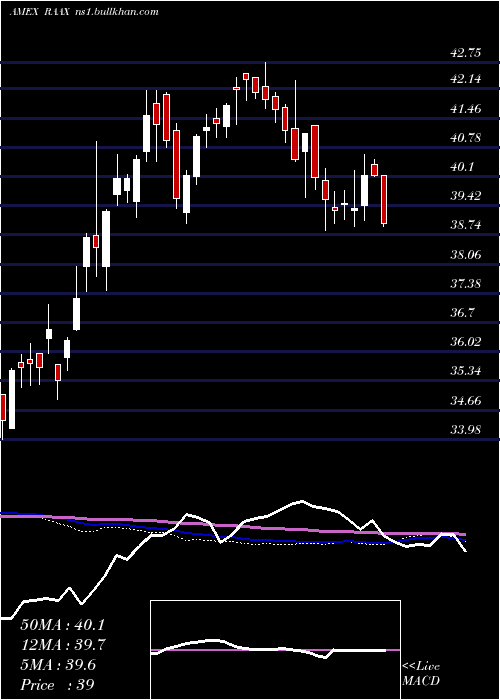
Task: Click the 42.14 price axis label
Action: coord(466,79)
